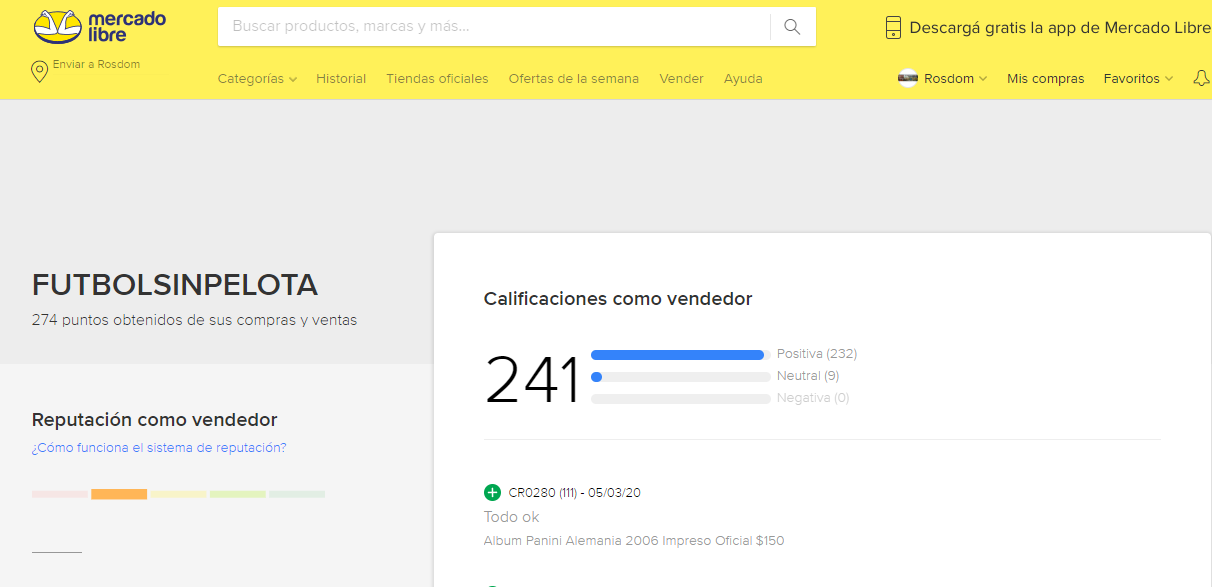Click the empty Negativa rating bar

[681, 399]
